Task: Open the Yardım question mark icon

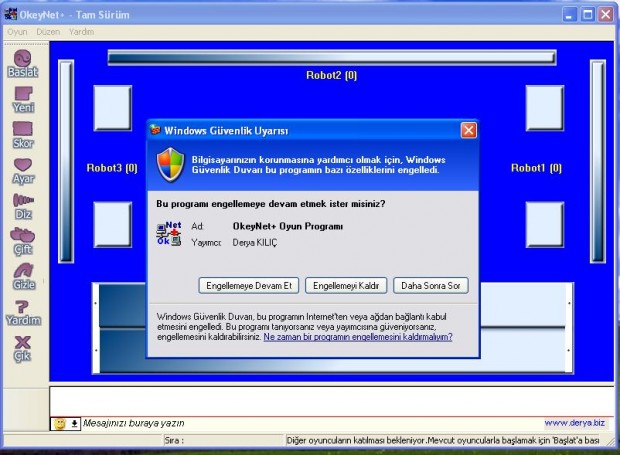Action: pos(23,312)
